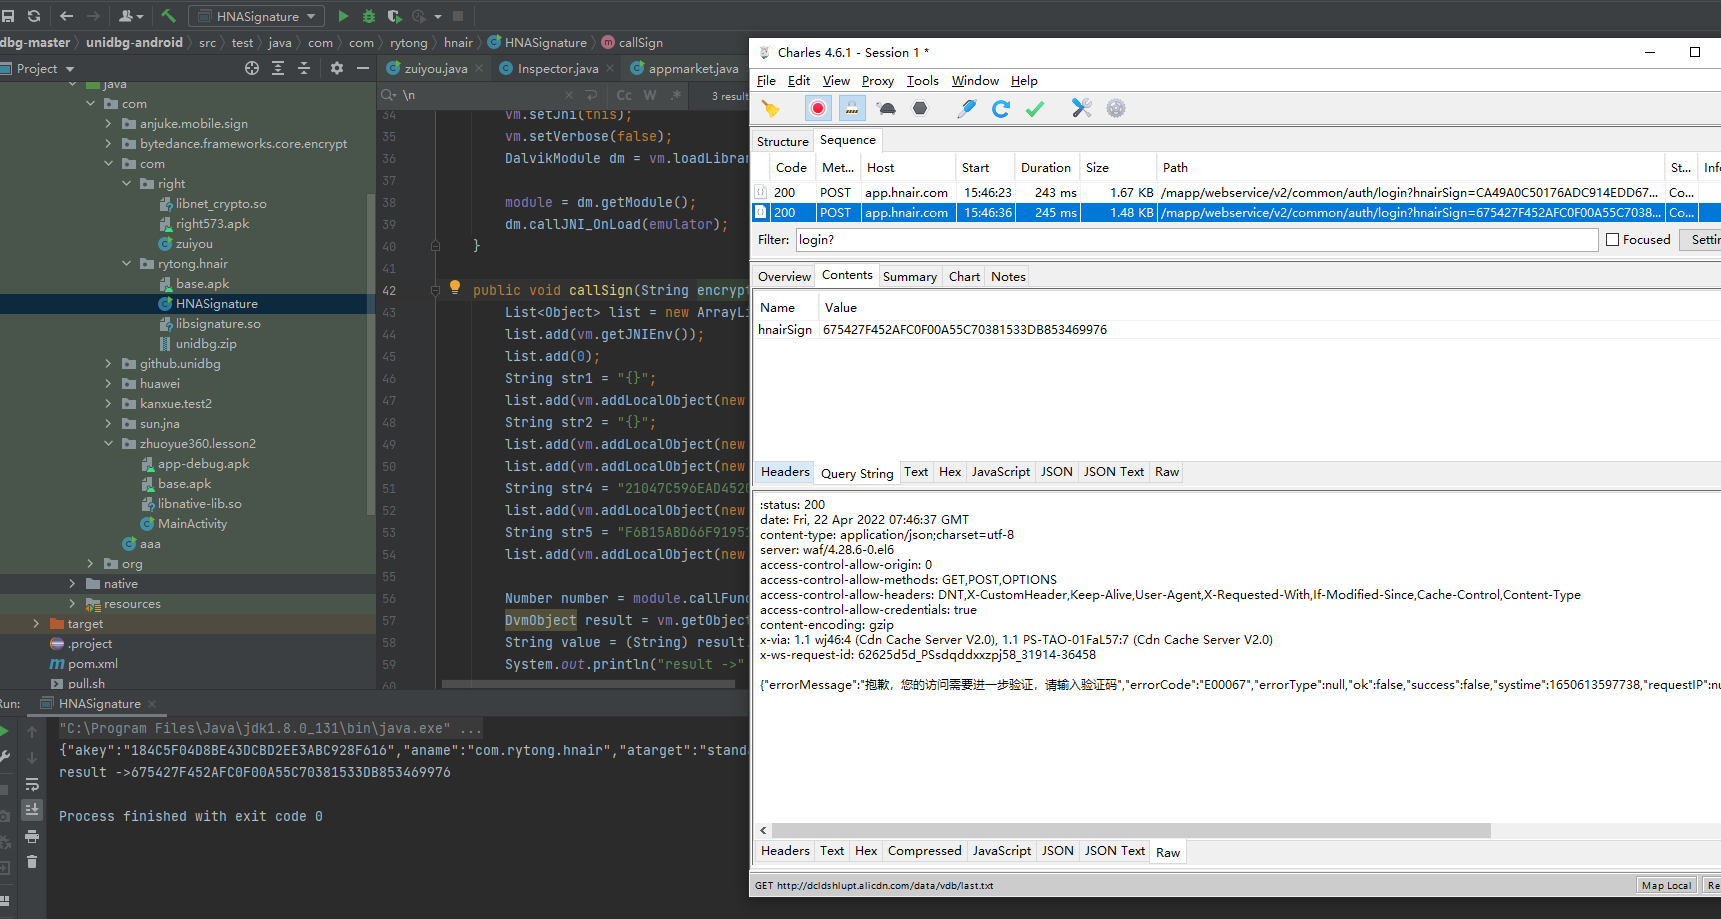Image resolution: width=1721 pixels, height=919 pixels.
Task: Open Summary tab in Charles
Action: click(910, 277)
